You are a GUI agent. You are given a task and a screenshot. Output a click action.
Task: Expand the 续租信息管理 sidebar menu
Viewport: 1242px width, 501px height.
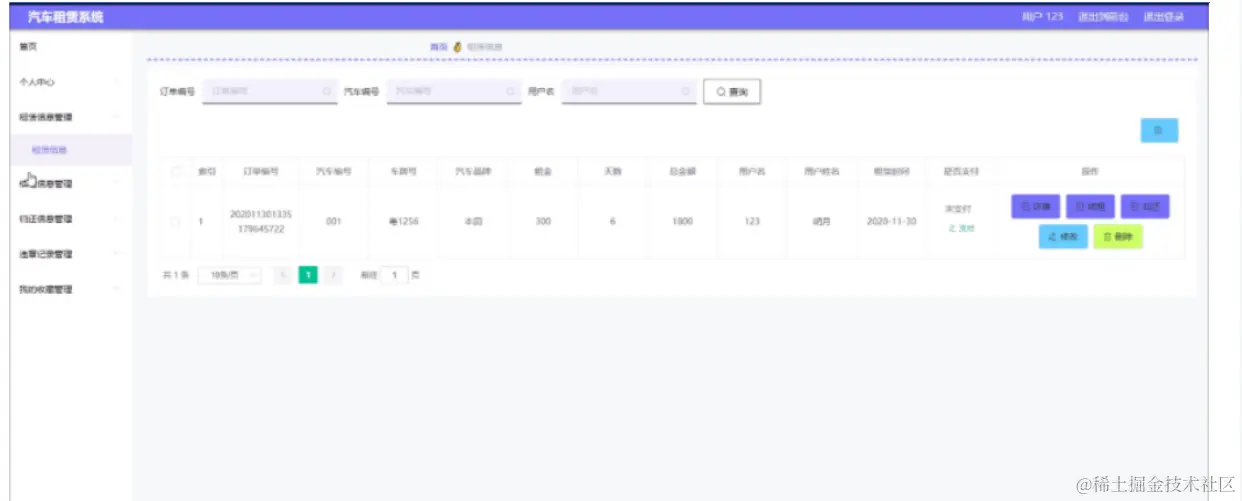[70, 184]
